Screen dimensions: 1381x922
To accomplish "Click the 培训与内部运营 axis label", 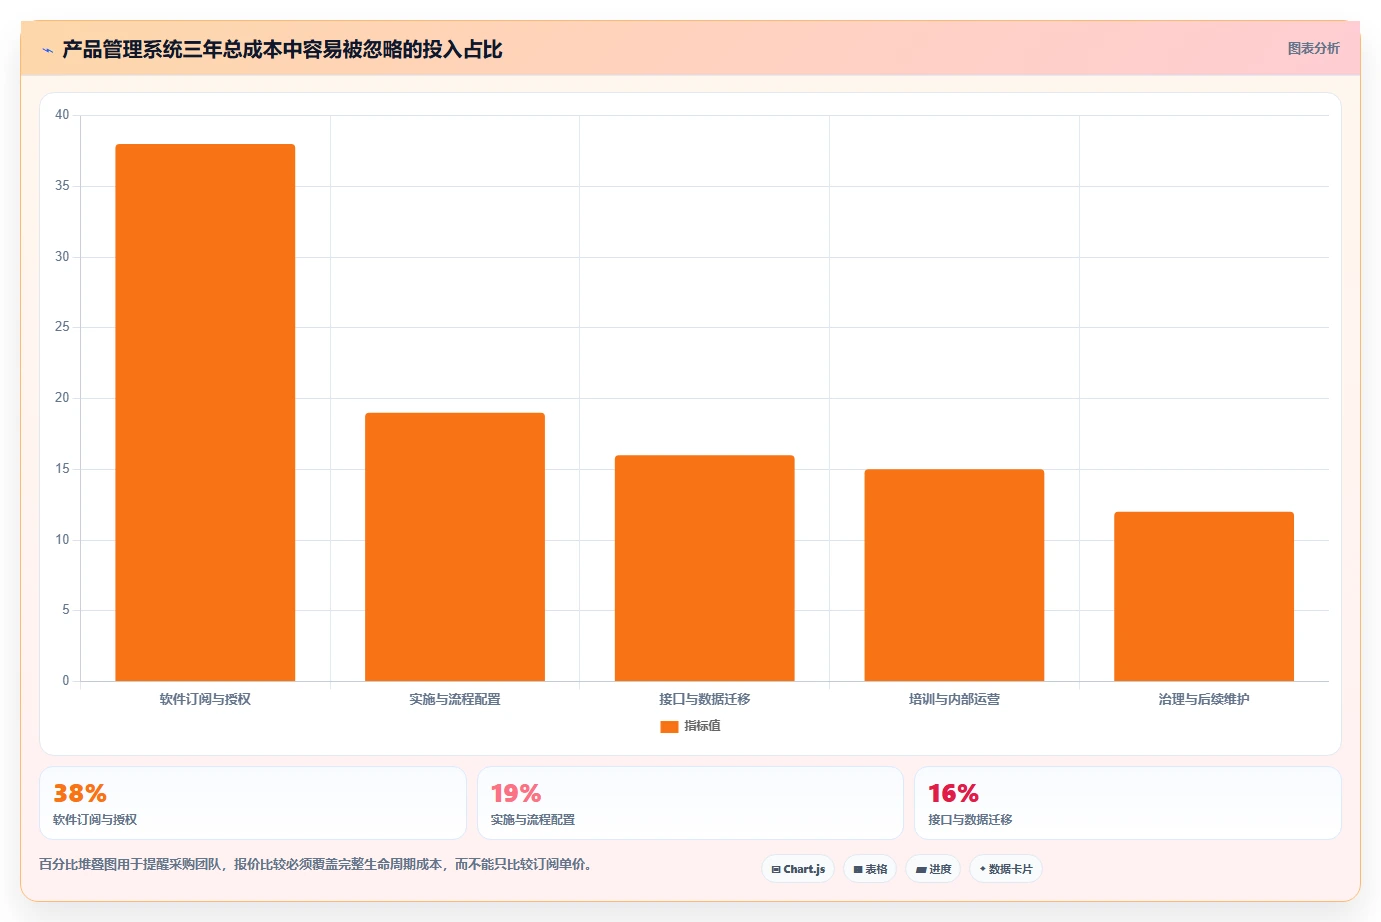I will click(954, 699).
